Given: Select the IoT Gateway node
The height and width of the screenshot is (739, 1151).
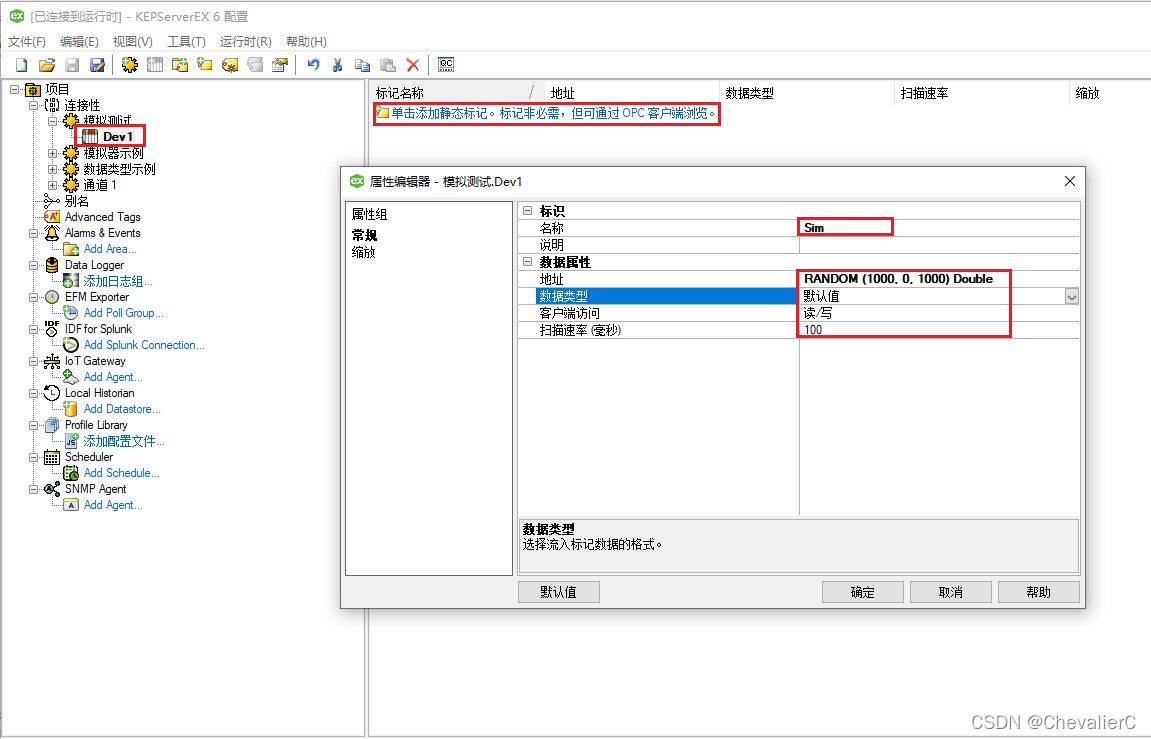Looking at the screenshot, I should [x=95, y=361].
